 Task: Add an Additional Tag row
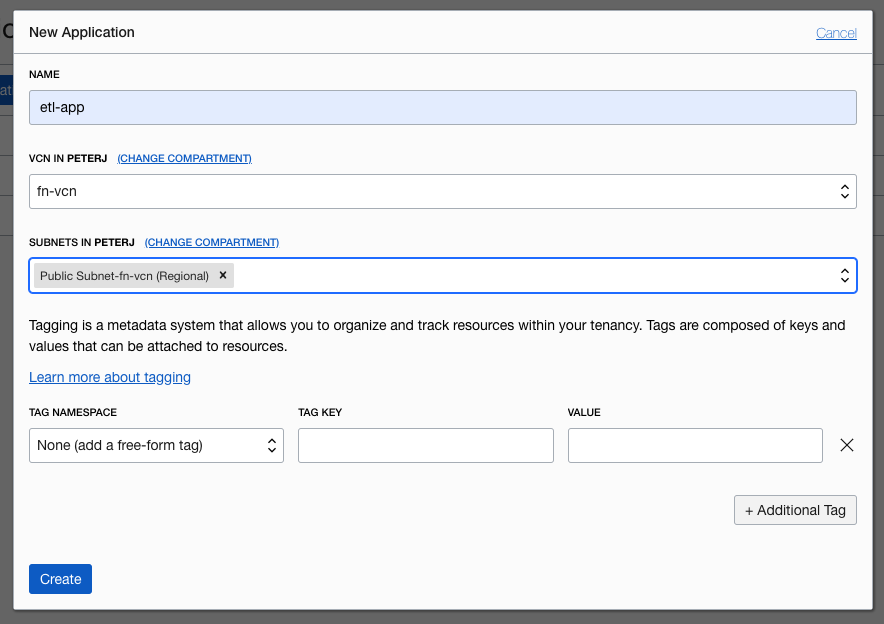point(795,510)
